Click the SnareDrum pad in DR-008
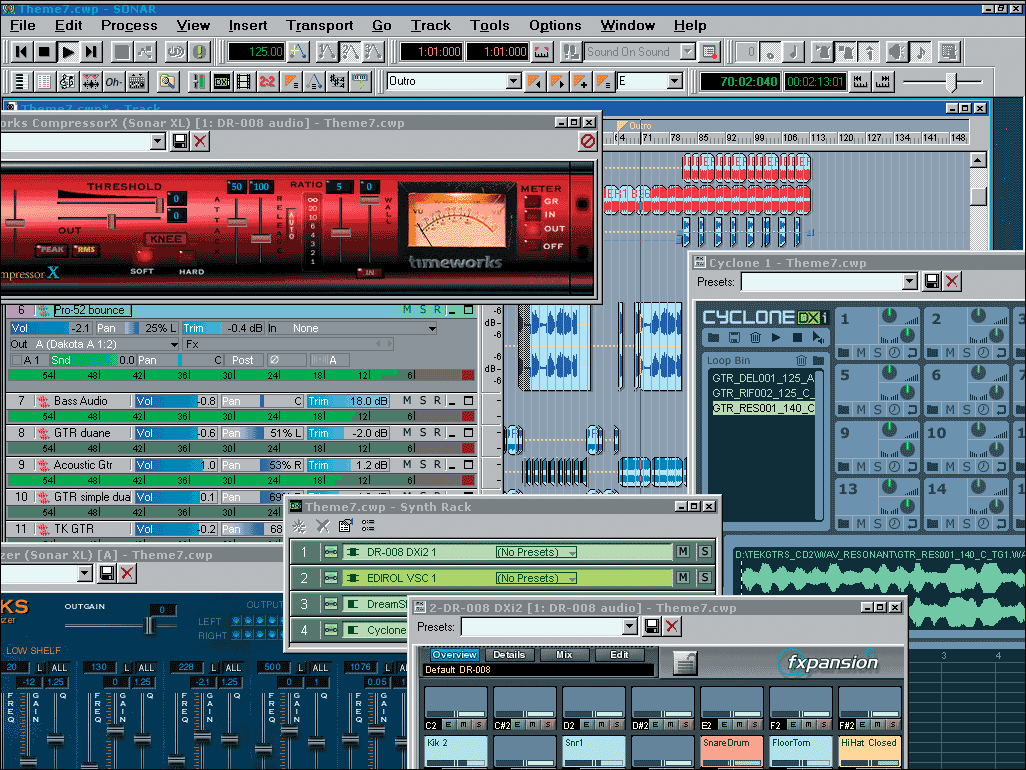 (731, 751)
